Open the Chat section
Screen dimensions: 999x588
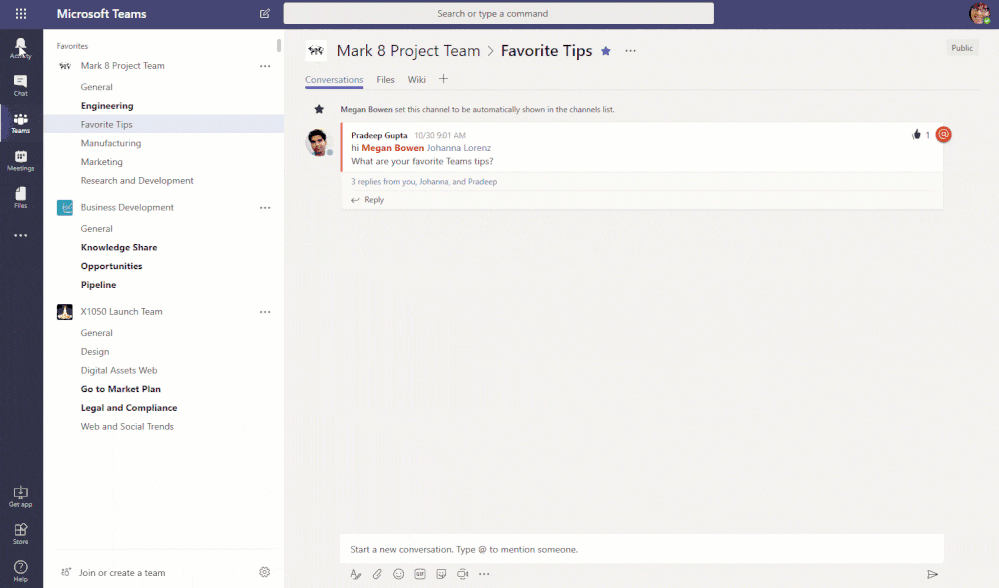tap(20, 85)
